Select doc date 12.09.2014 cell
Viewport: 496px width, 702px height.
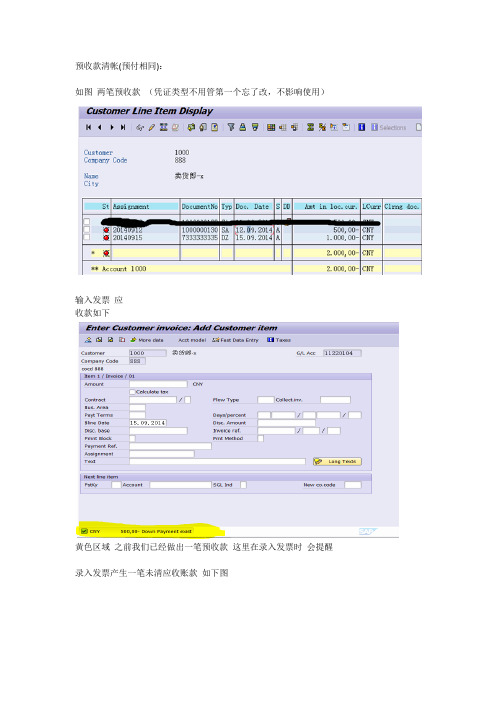(254, 230)
